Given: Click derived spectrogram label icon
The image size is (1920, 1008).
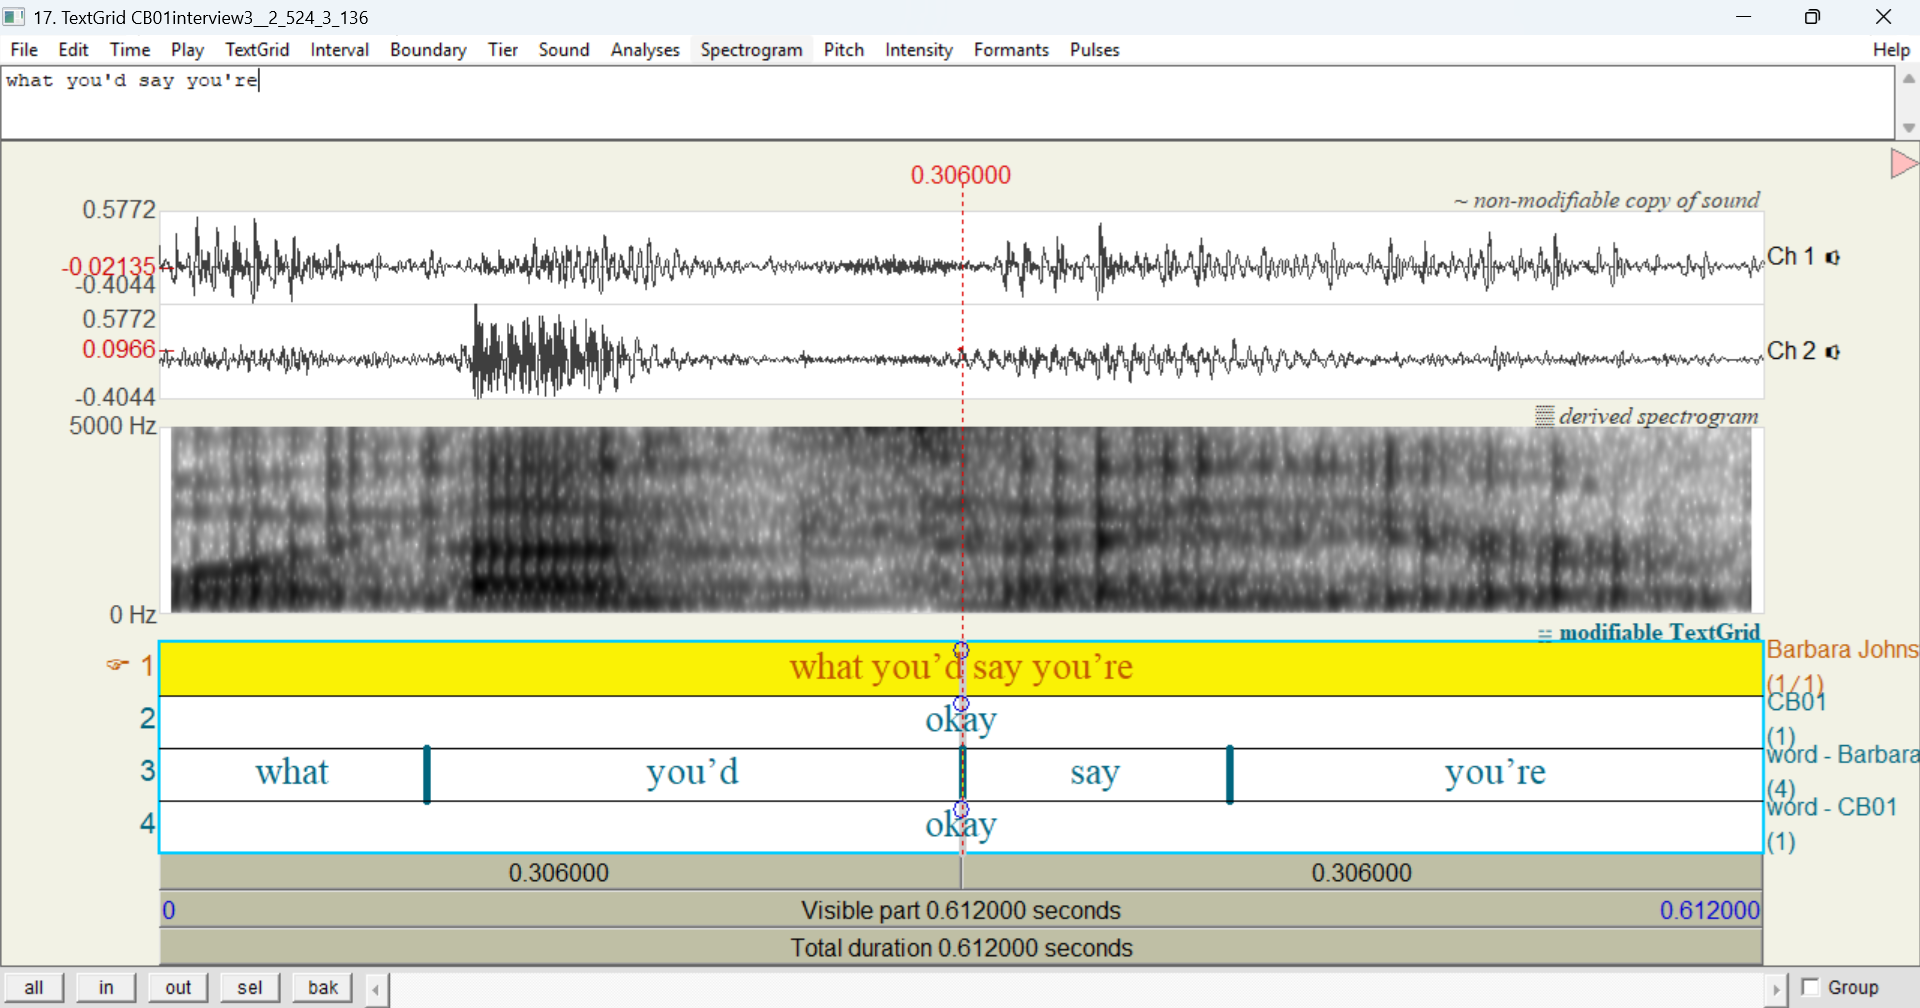Looking at the screenshot, I should pos(1544,416).
